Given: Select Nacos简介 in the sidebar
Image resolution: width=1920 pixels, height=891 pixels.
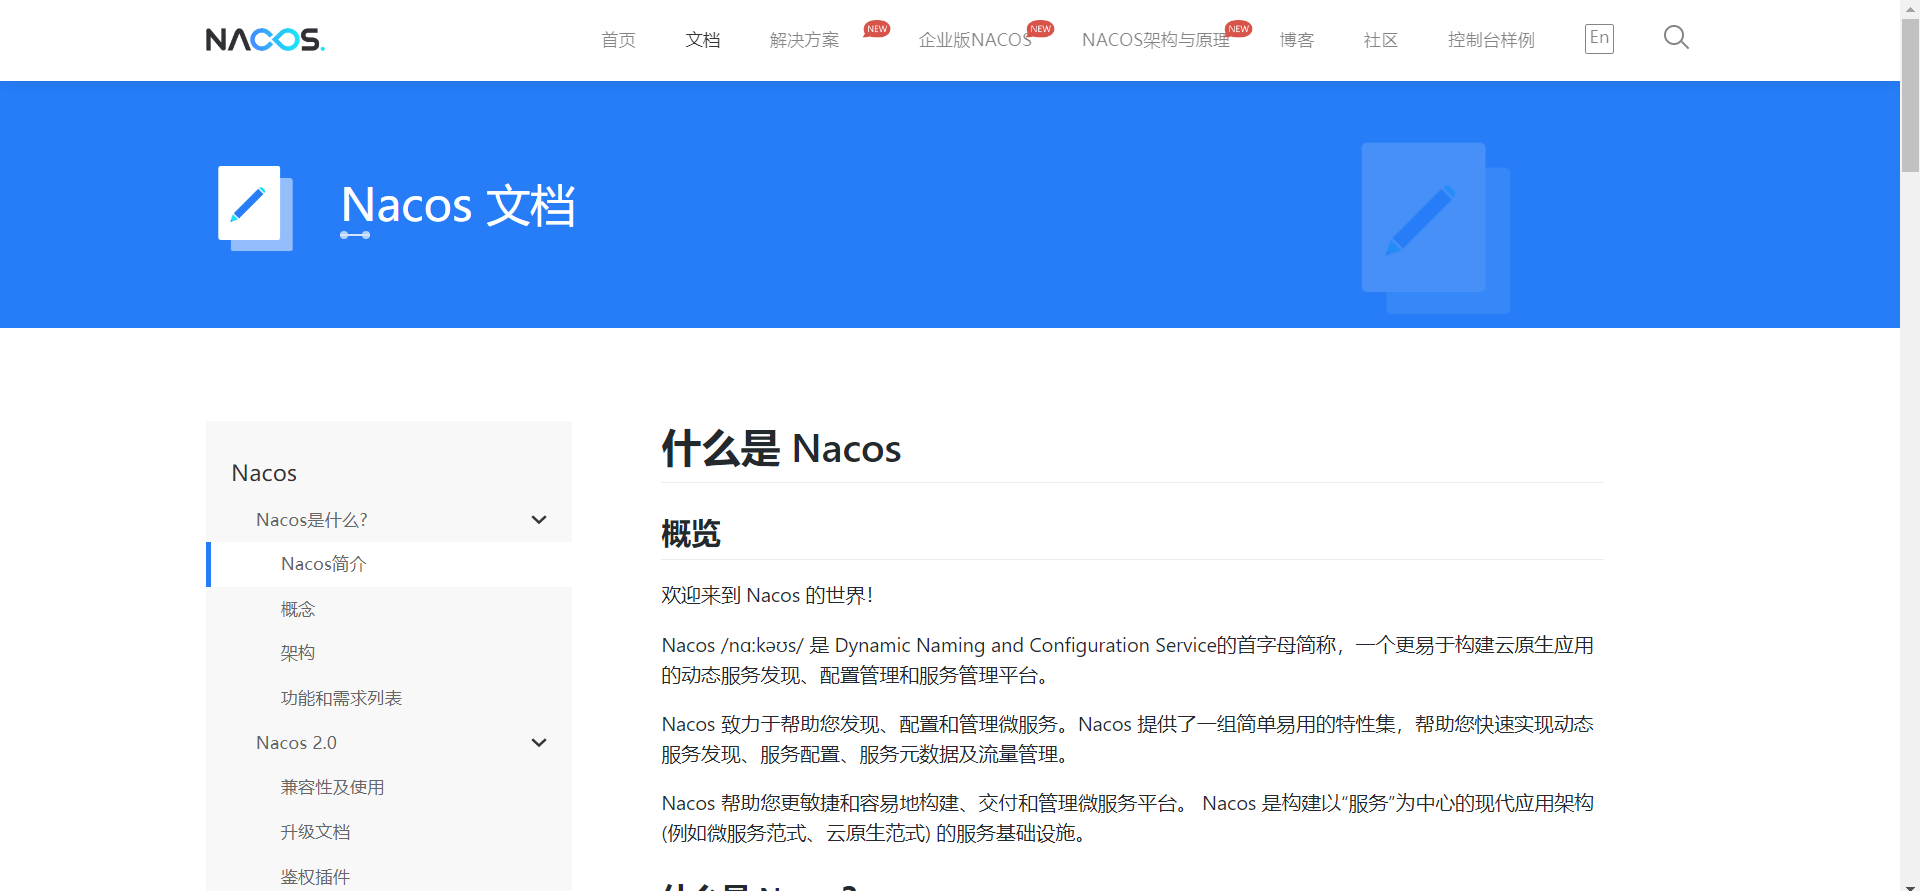Looking at the screenshot, I should point(324,564).
